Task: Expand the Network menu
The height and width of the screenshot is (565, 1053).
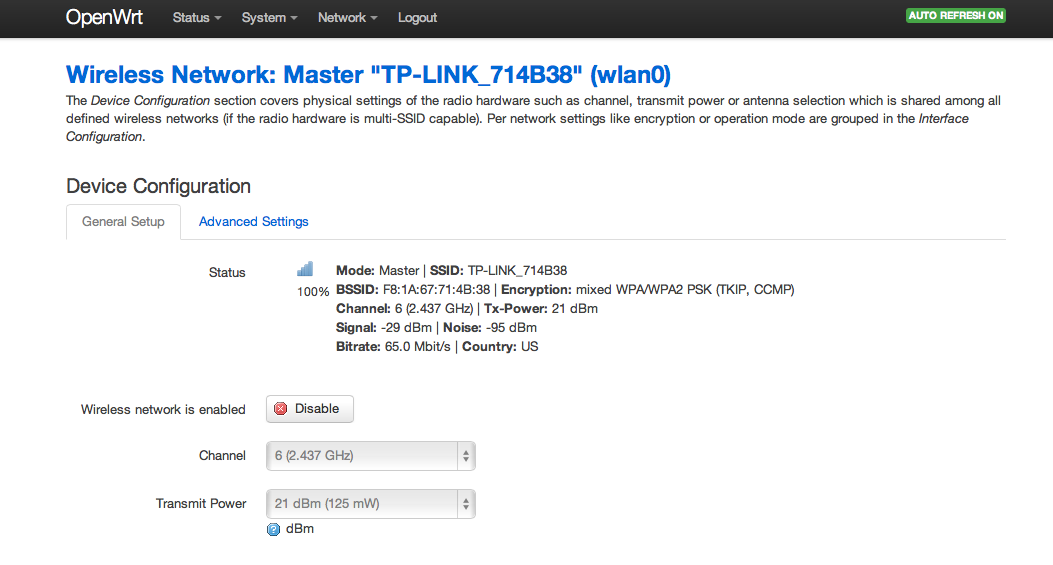Action: coord(347,18)
